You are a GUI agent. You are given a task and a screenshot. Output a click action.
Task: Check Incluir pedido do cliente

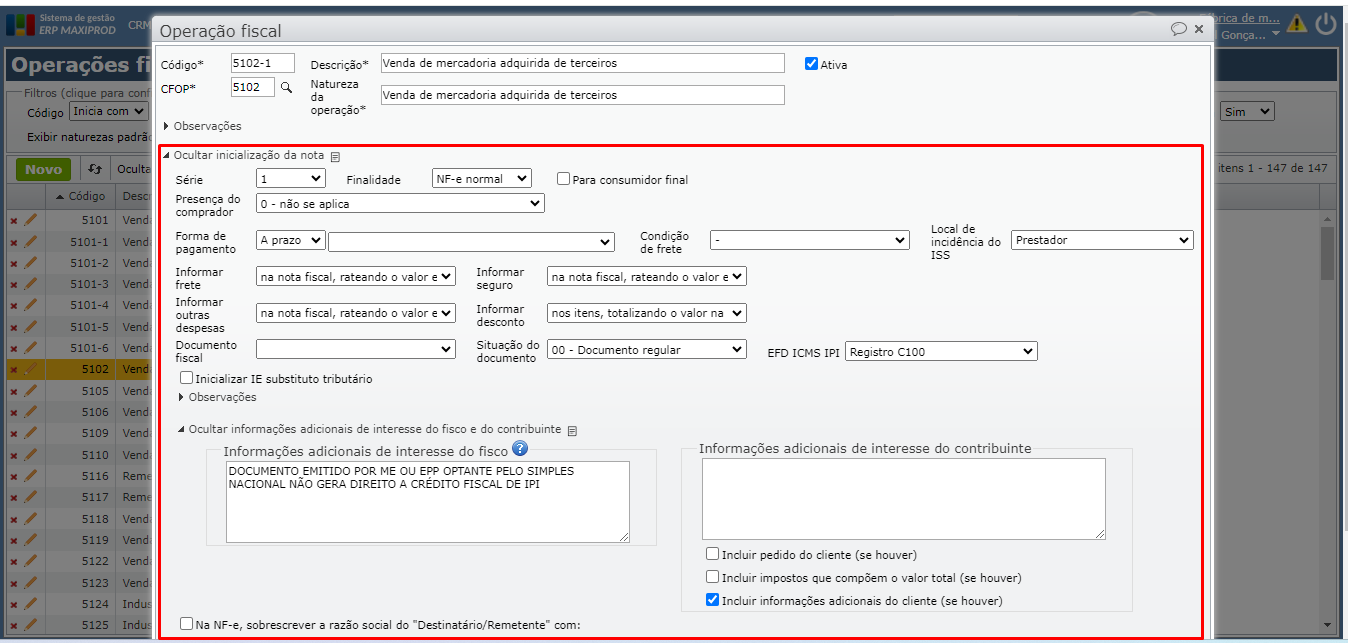(712, 554)
